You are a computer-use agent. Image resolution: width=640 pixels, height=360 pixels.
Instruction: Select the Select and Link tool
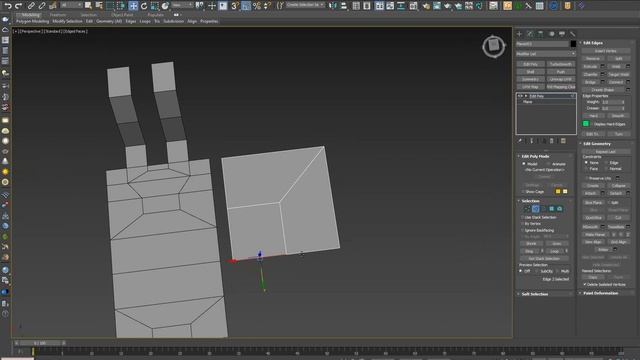tap(31, 6)
